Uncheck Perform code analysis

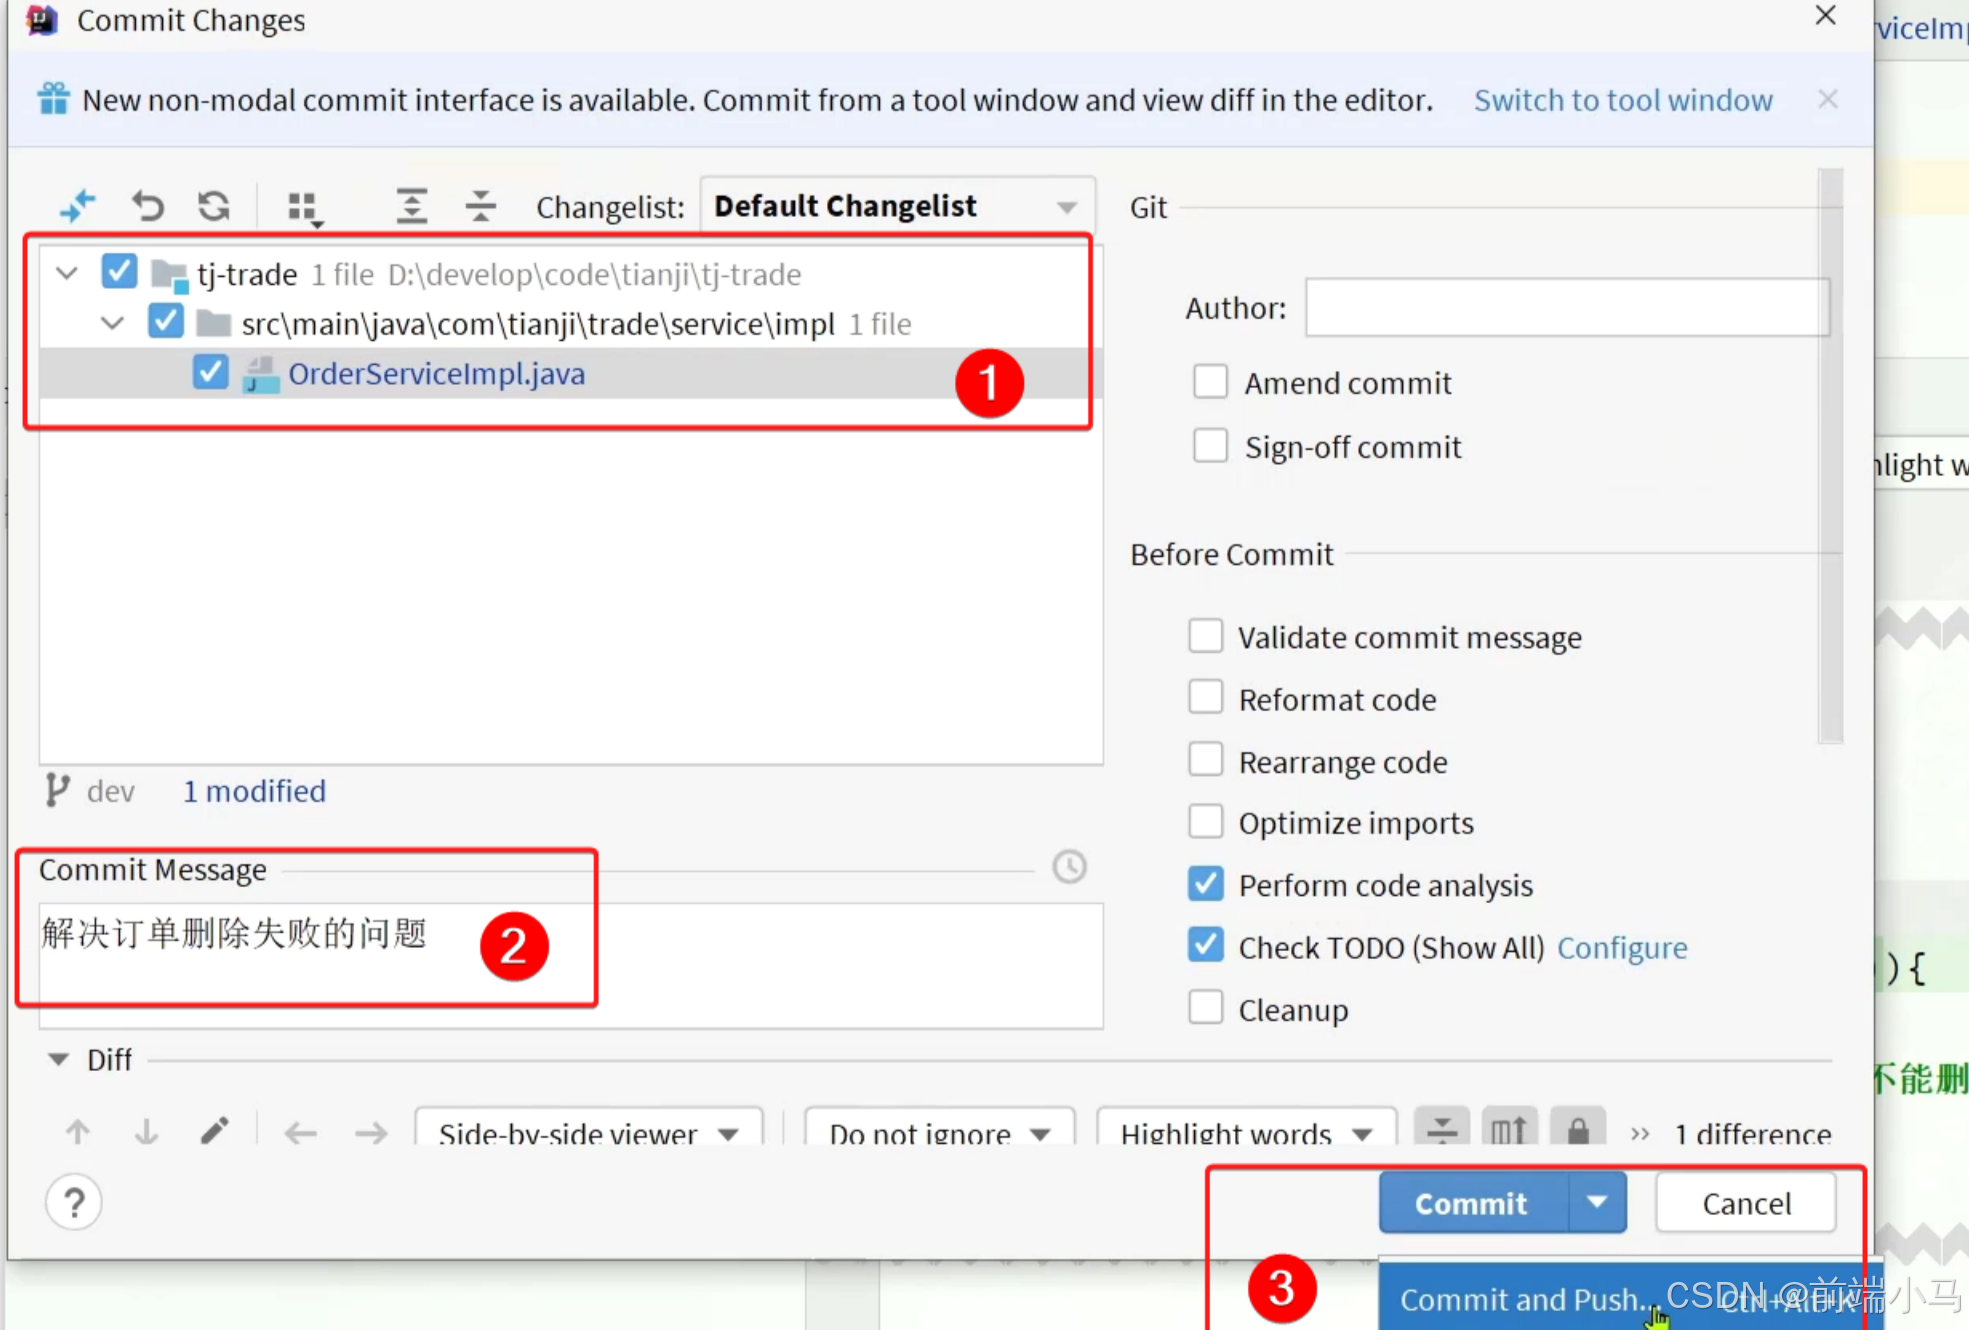(x=1206, y=884)
